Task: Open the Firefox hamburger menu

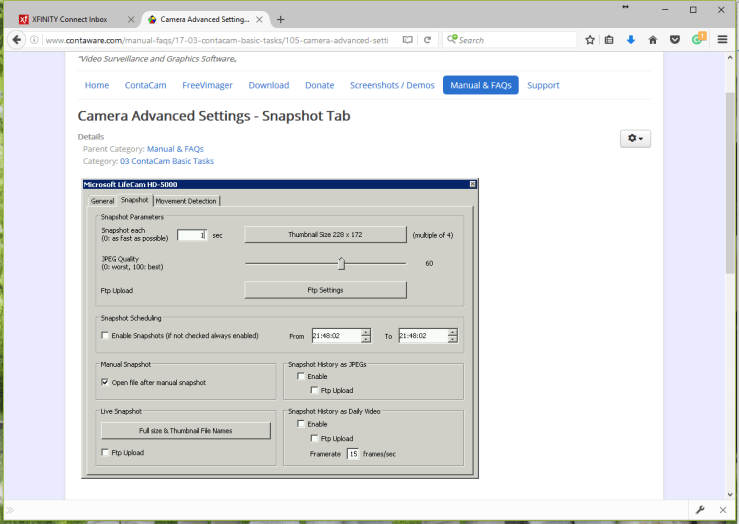Action: pyautogui.click(x=722, y=40)
